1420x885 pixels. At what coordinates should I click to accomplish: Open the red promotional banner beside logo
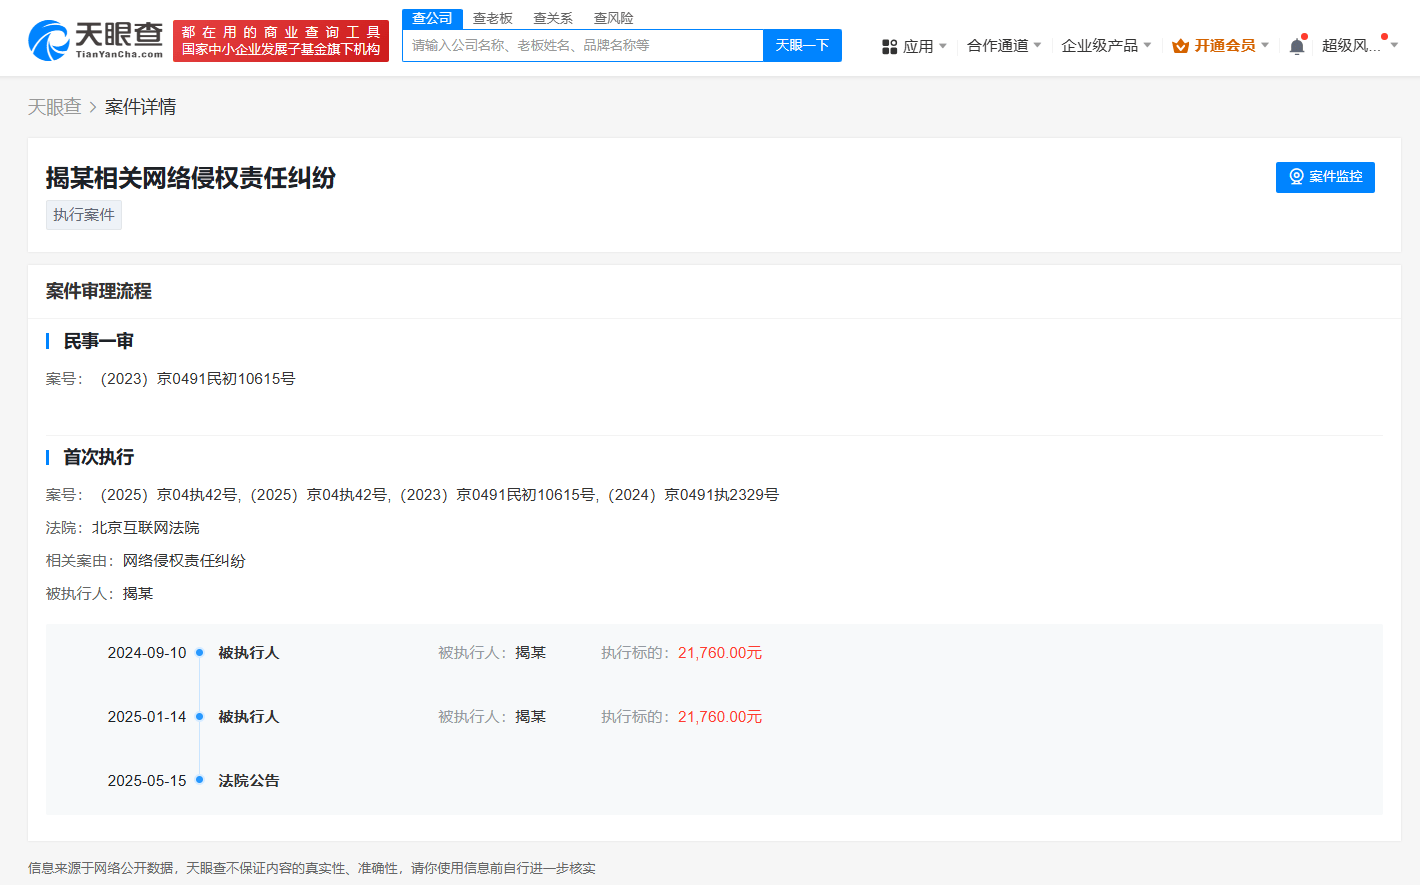[x=281, y=41]
